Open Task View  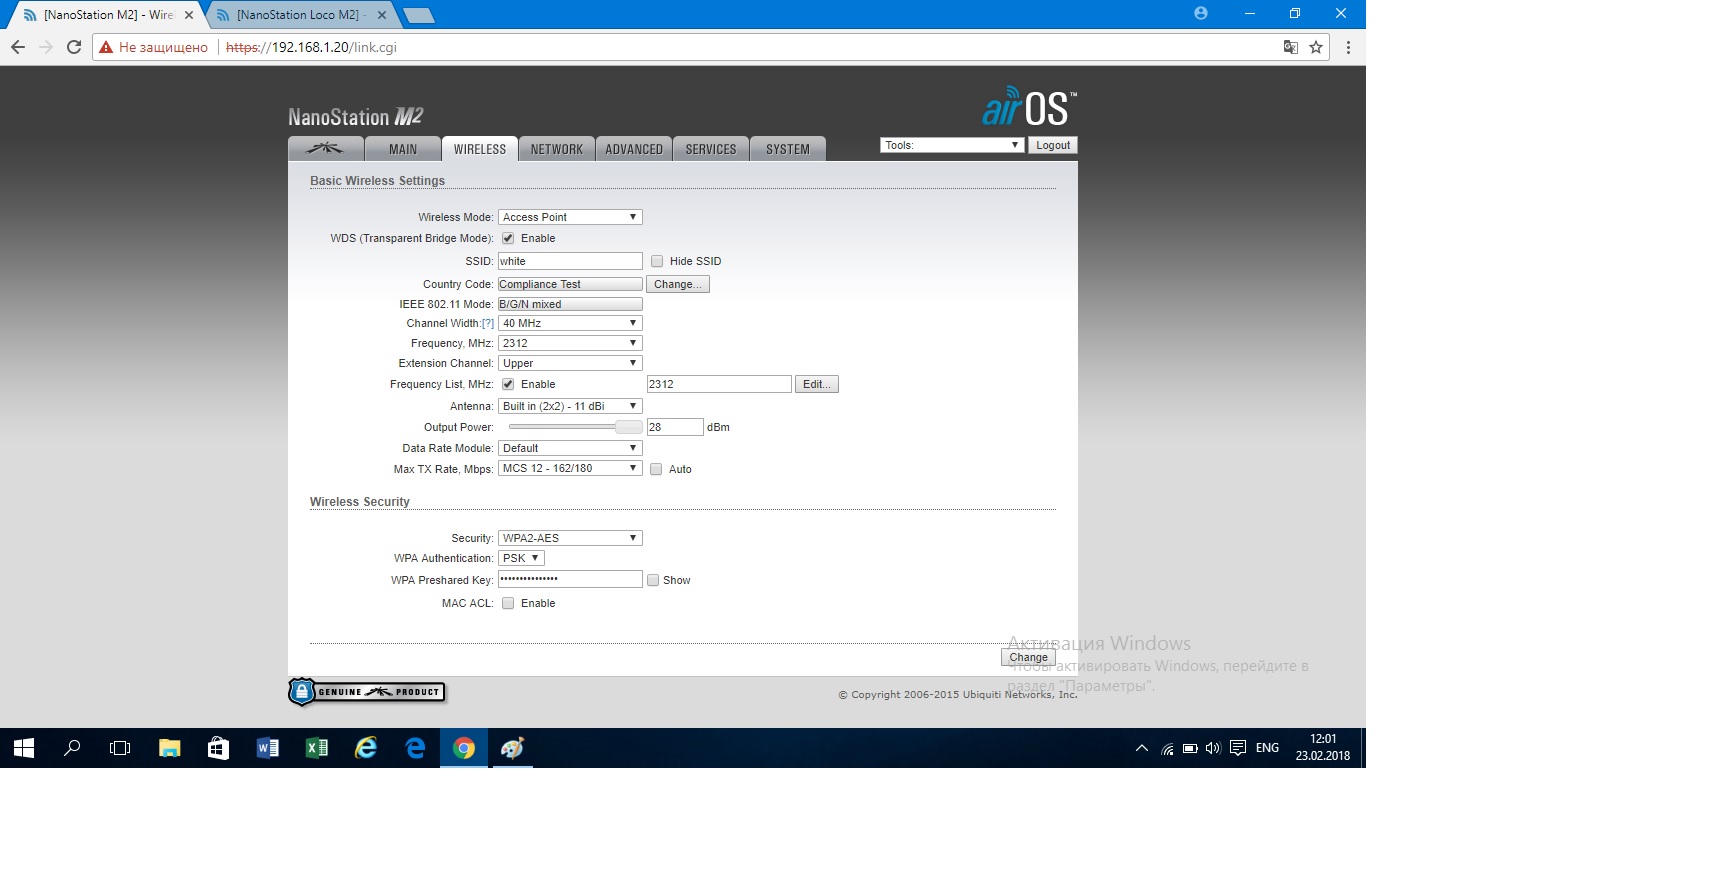(120, 748)
